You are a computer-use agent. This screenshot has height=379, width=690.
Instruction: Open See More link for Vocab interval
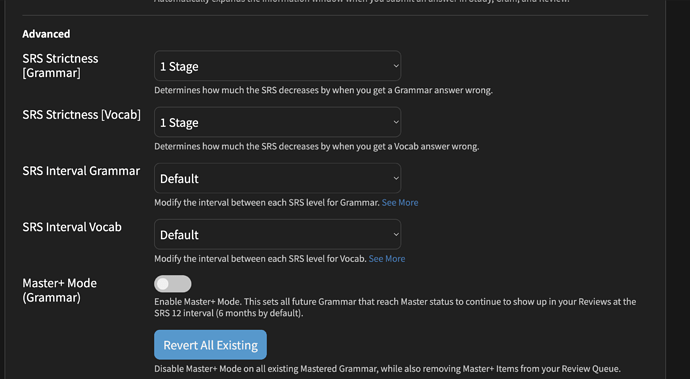[387, 259]
